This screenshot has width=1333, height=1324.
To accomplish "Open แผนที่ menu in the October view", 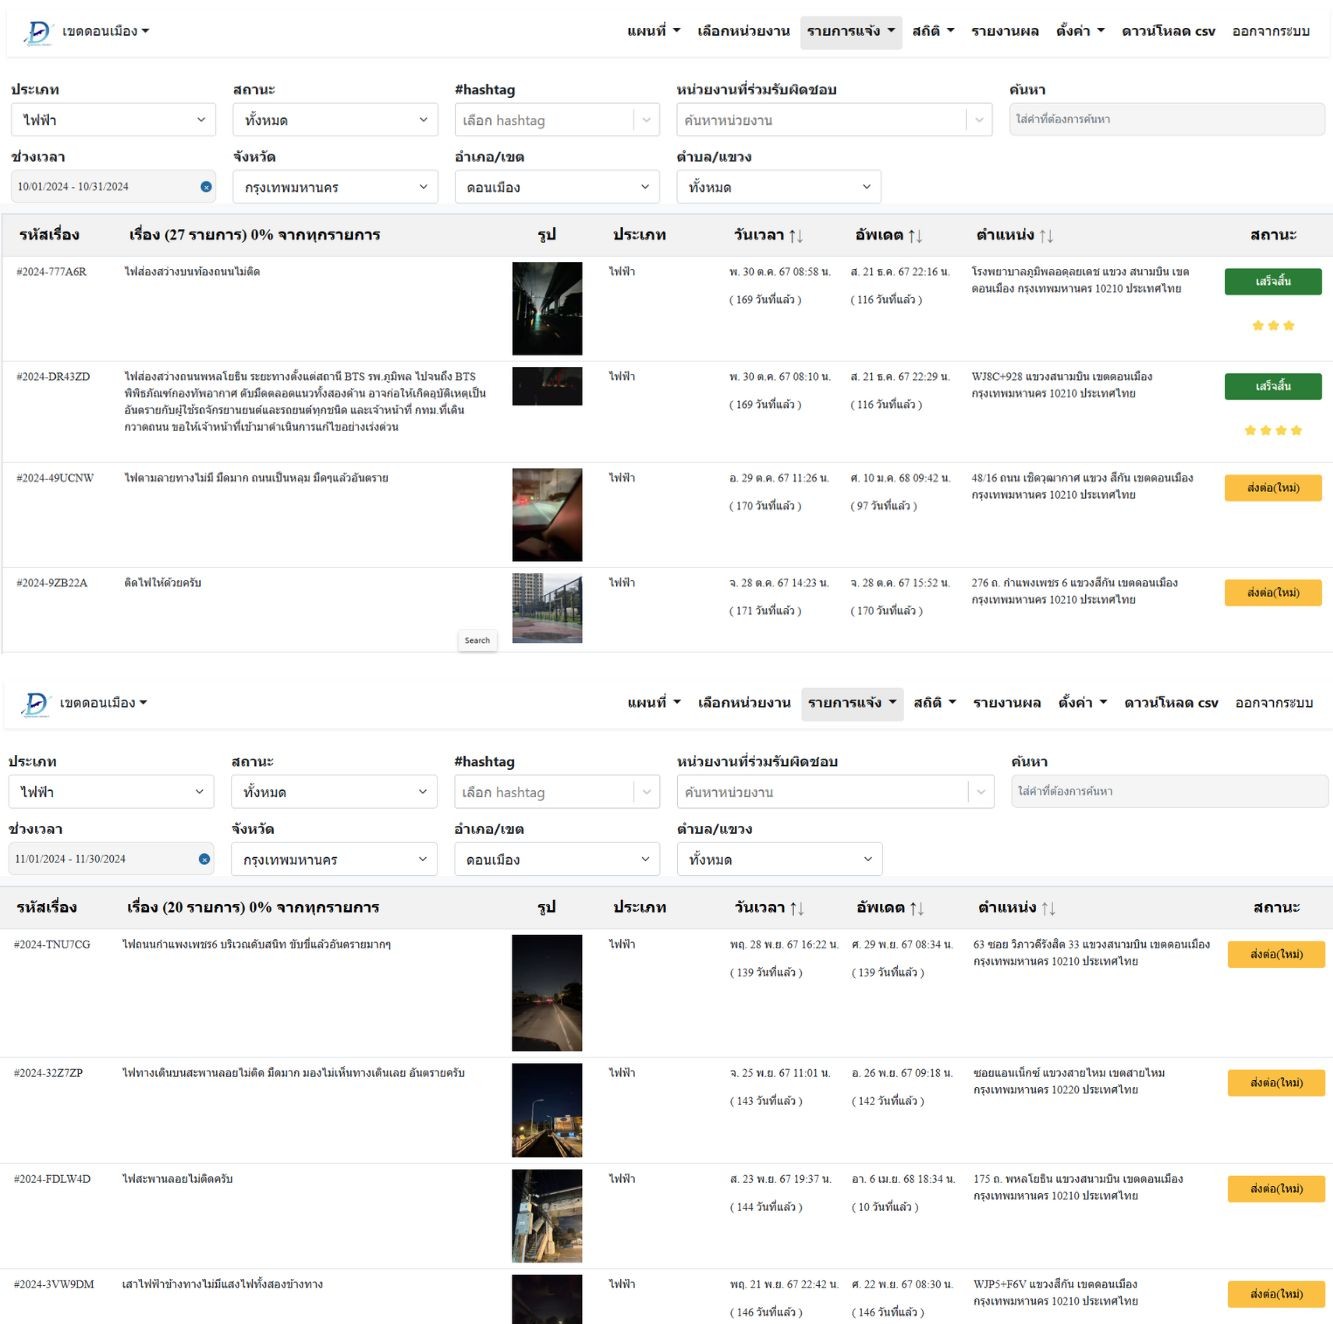I will pos(654,31).
